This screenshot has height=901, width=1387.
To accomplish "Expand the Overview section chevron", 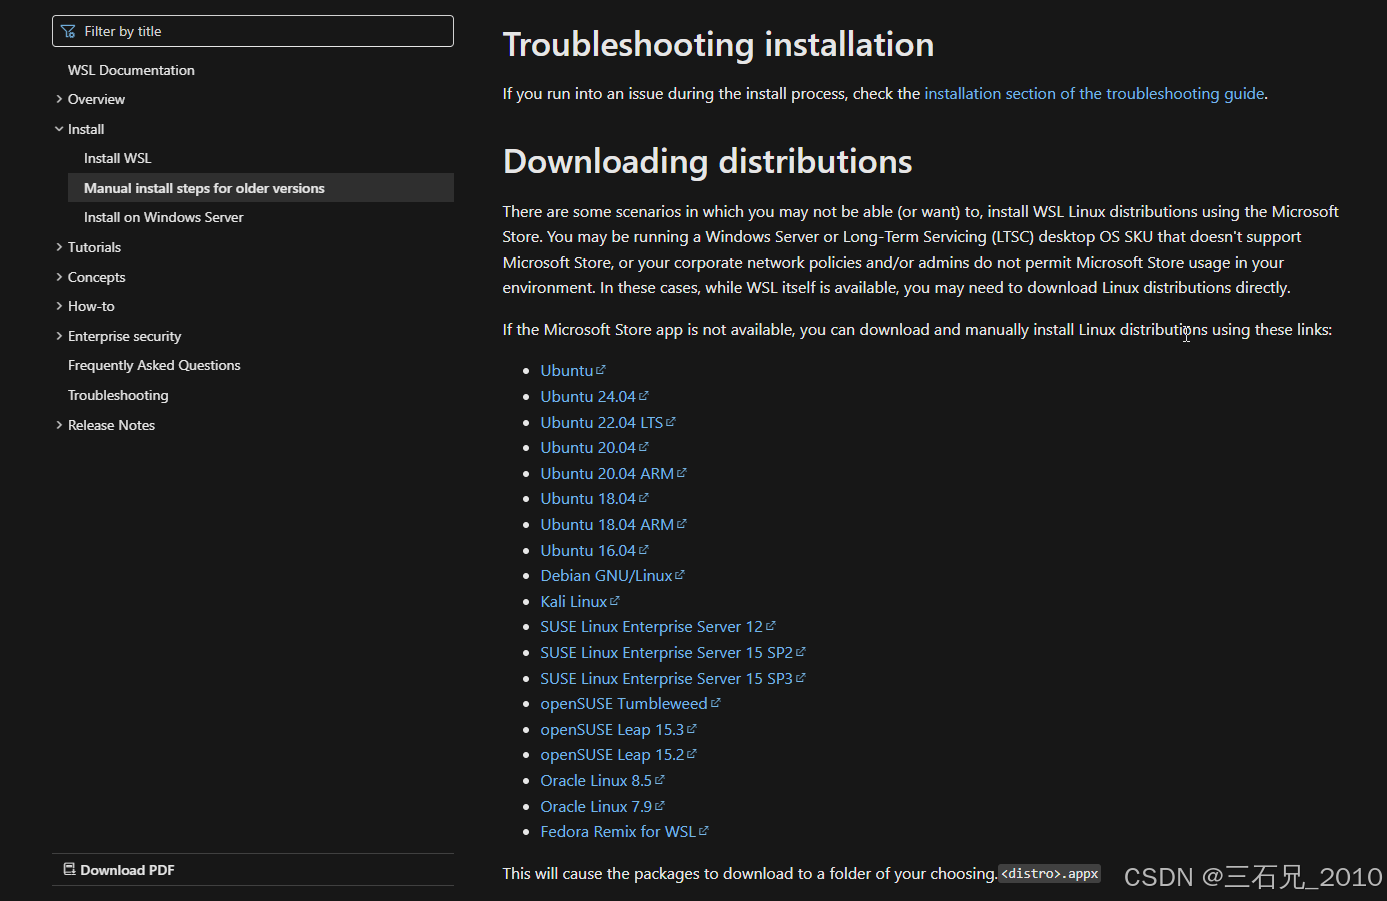I will pyautogui.click(x=59, y=99).
